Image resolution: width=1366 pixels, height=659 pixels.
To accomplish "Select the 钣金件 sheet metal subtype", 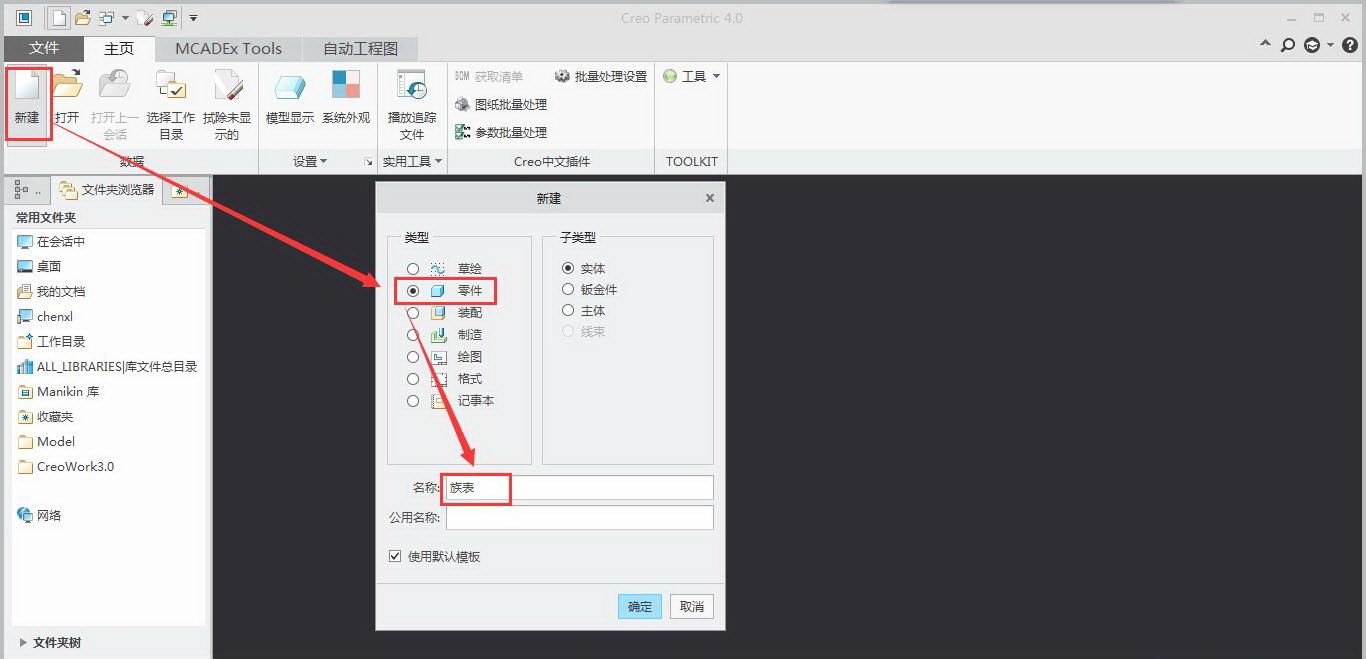I will 568,289.
